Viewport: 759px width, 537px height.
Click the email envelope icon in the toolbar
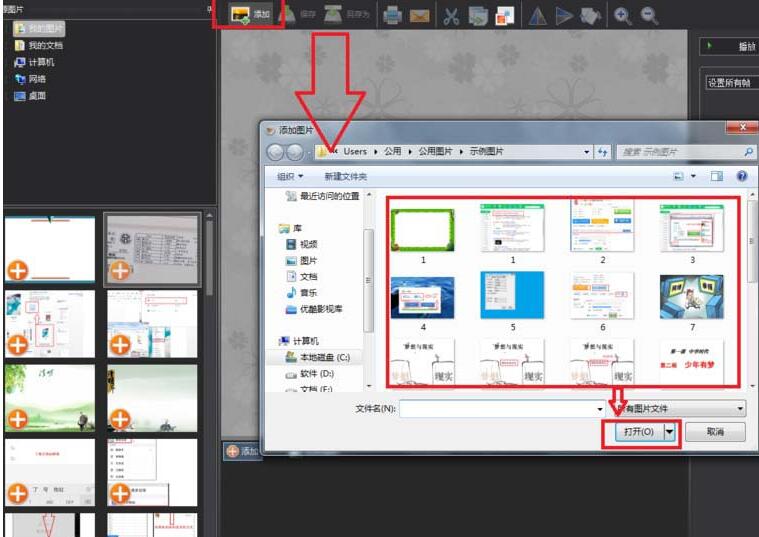pos(419,16)
